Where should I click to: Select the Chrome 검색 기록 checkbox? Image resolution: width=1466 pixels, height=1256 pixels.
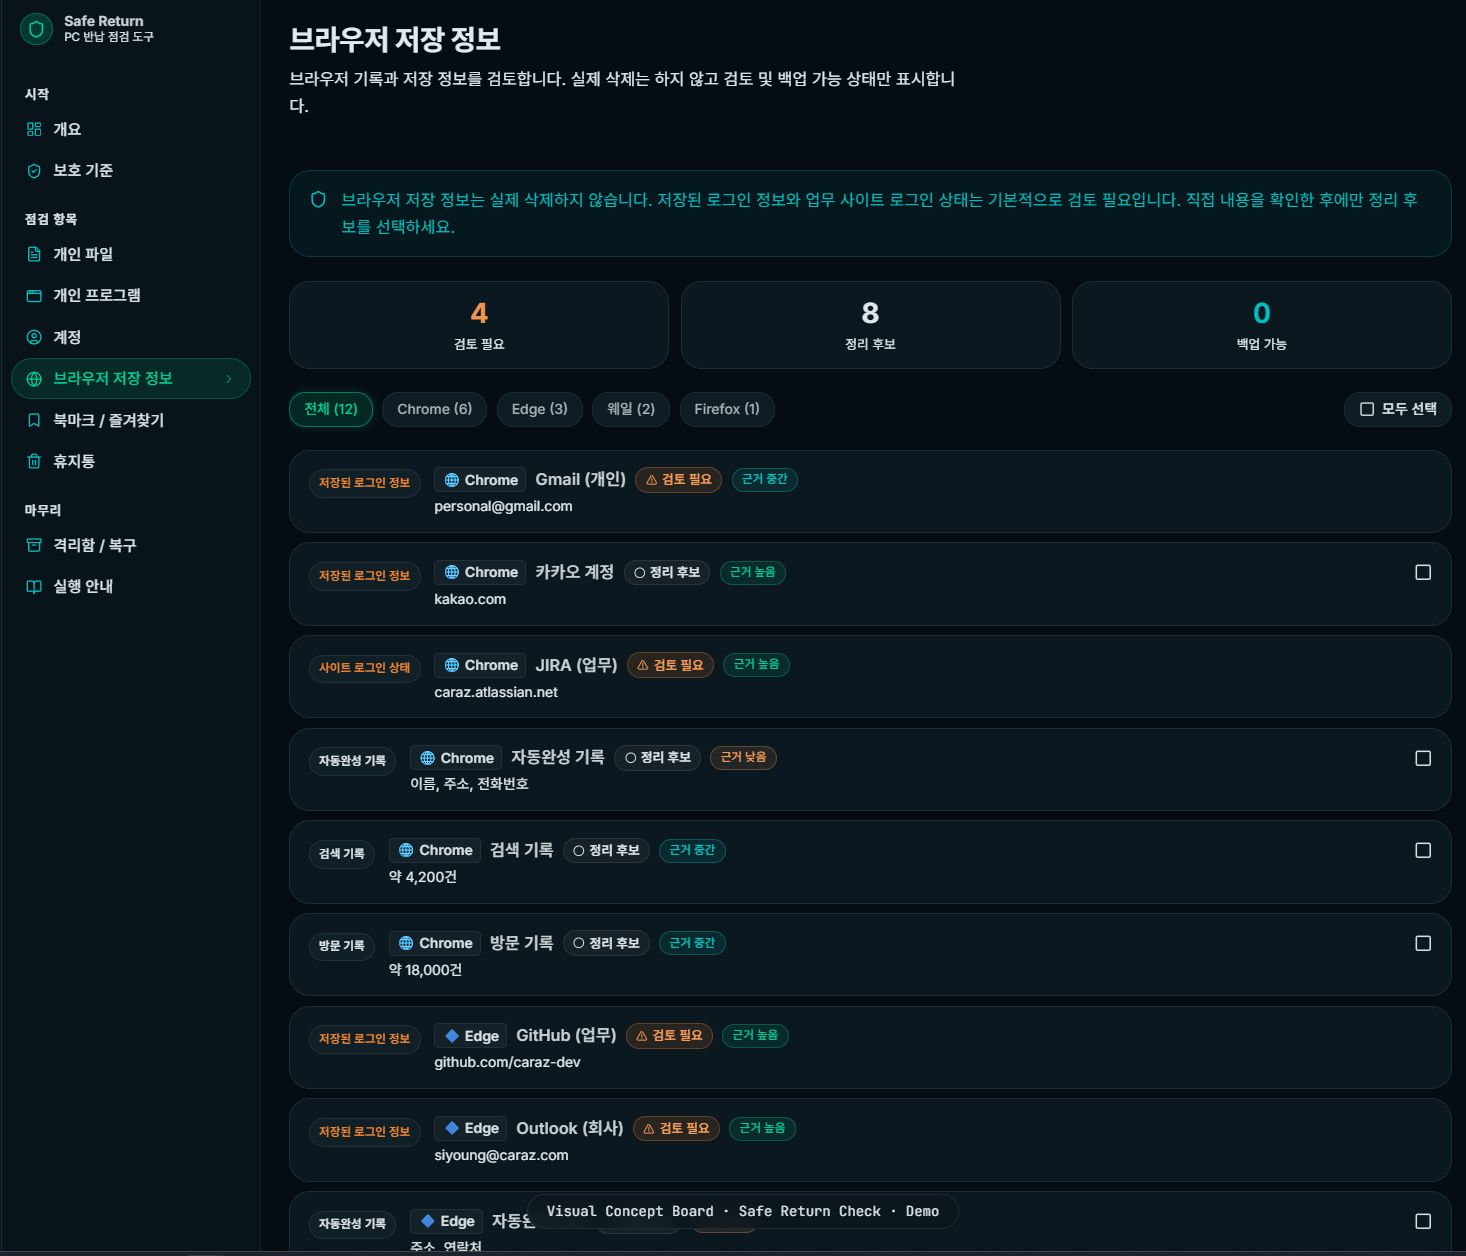[1423, 850]
